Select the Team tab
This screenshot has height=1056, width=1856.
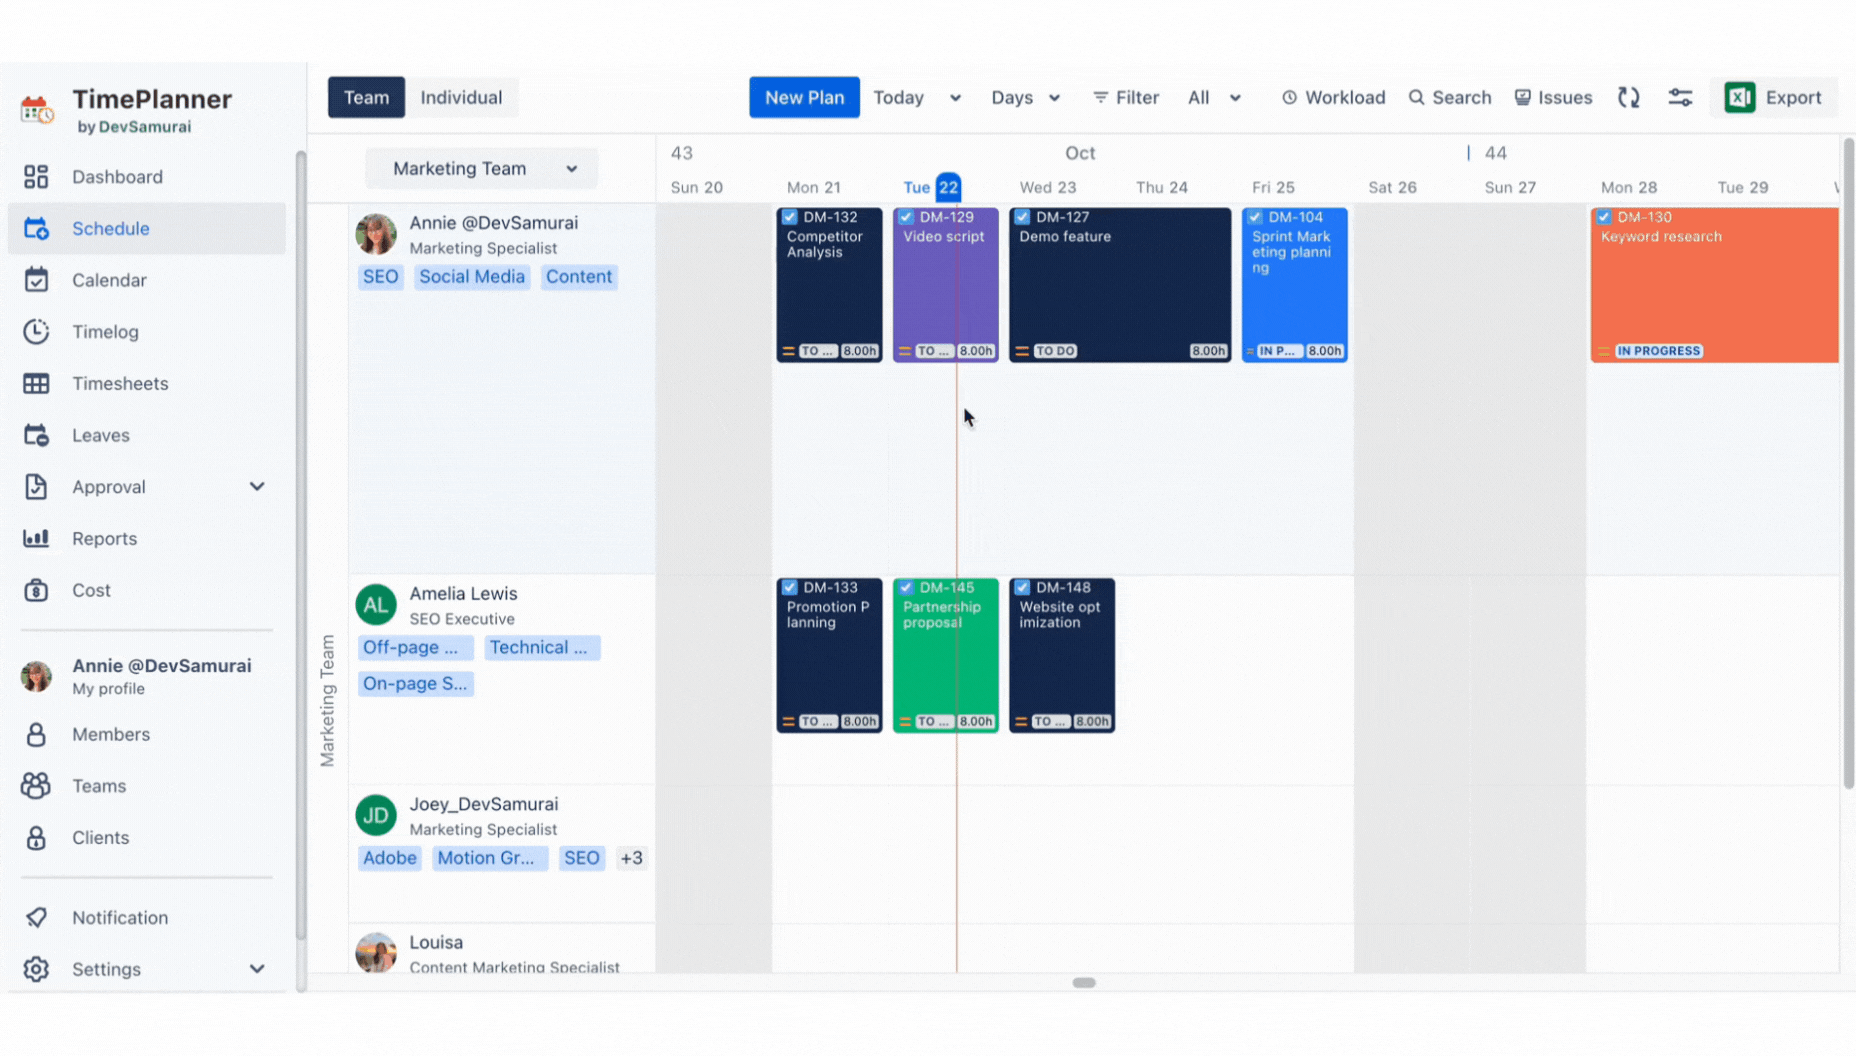point(366,97)
